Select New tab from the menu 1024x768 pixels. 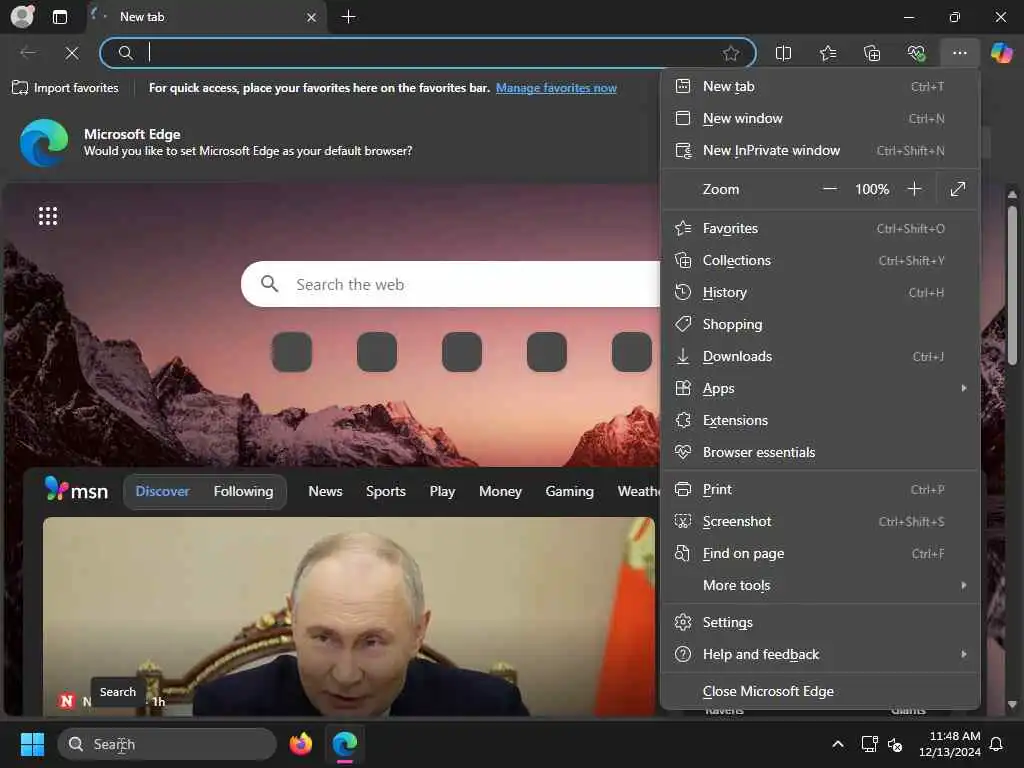pyautogui.click(x=820, y=86)
